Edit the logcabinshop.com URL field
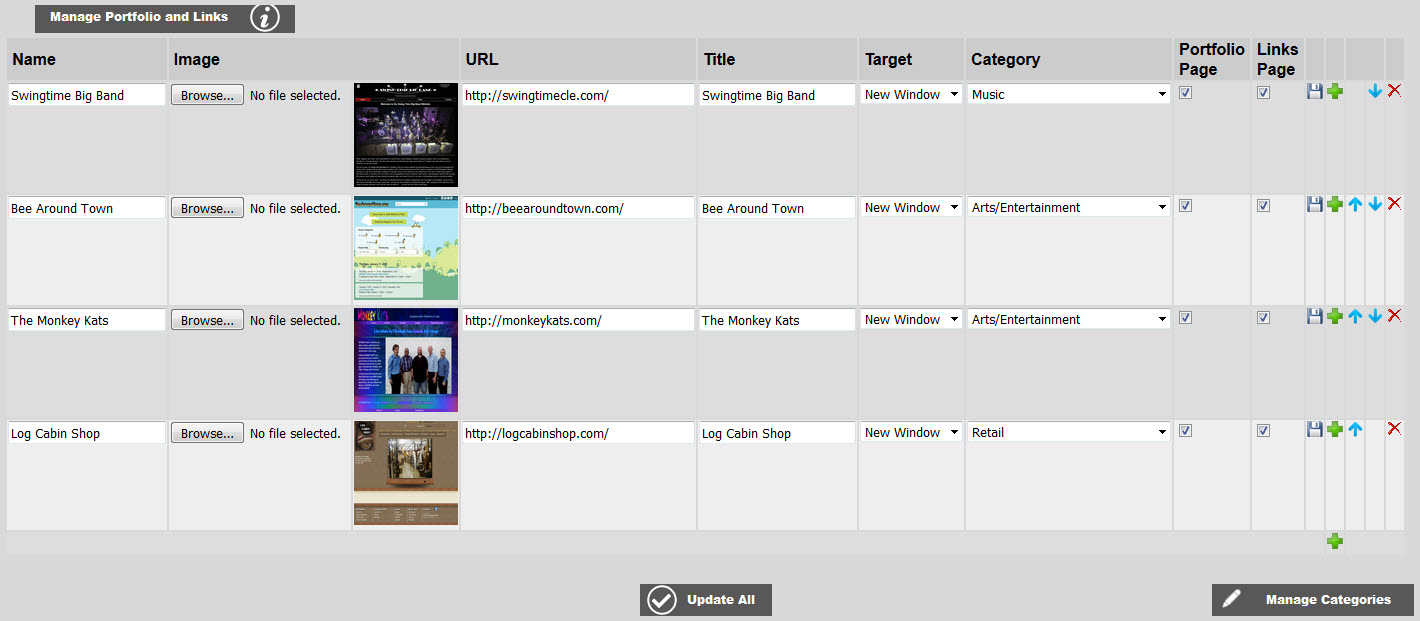 pyautogui.click(x=578, y=433)
